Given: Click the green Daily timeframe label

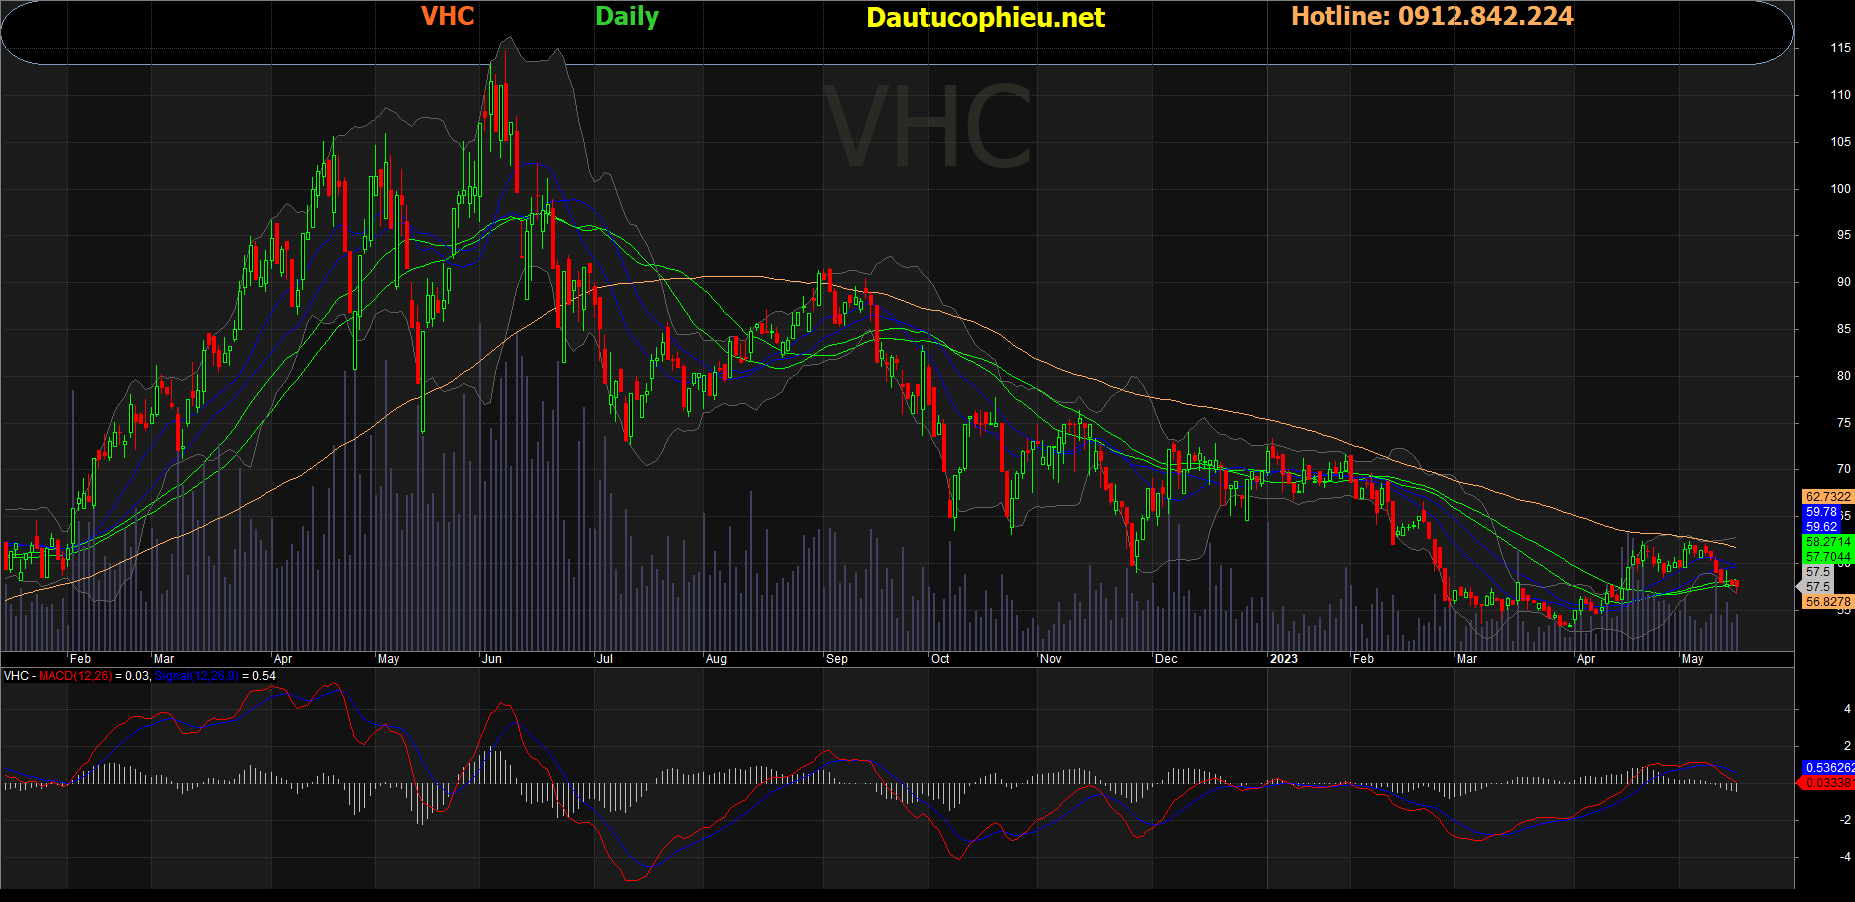Looking at the screenshot, I should pyautogui.click(x=627, y=17).
